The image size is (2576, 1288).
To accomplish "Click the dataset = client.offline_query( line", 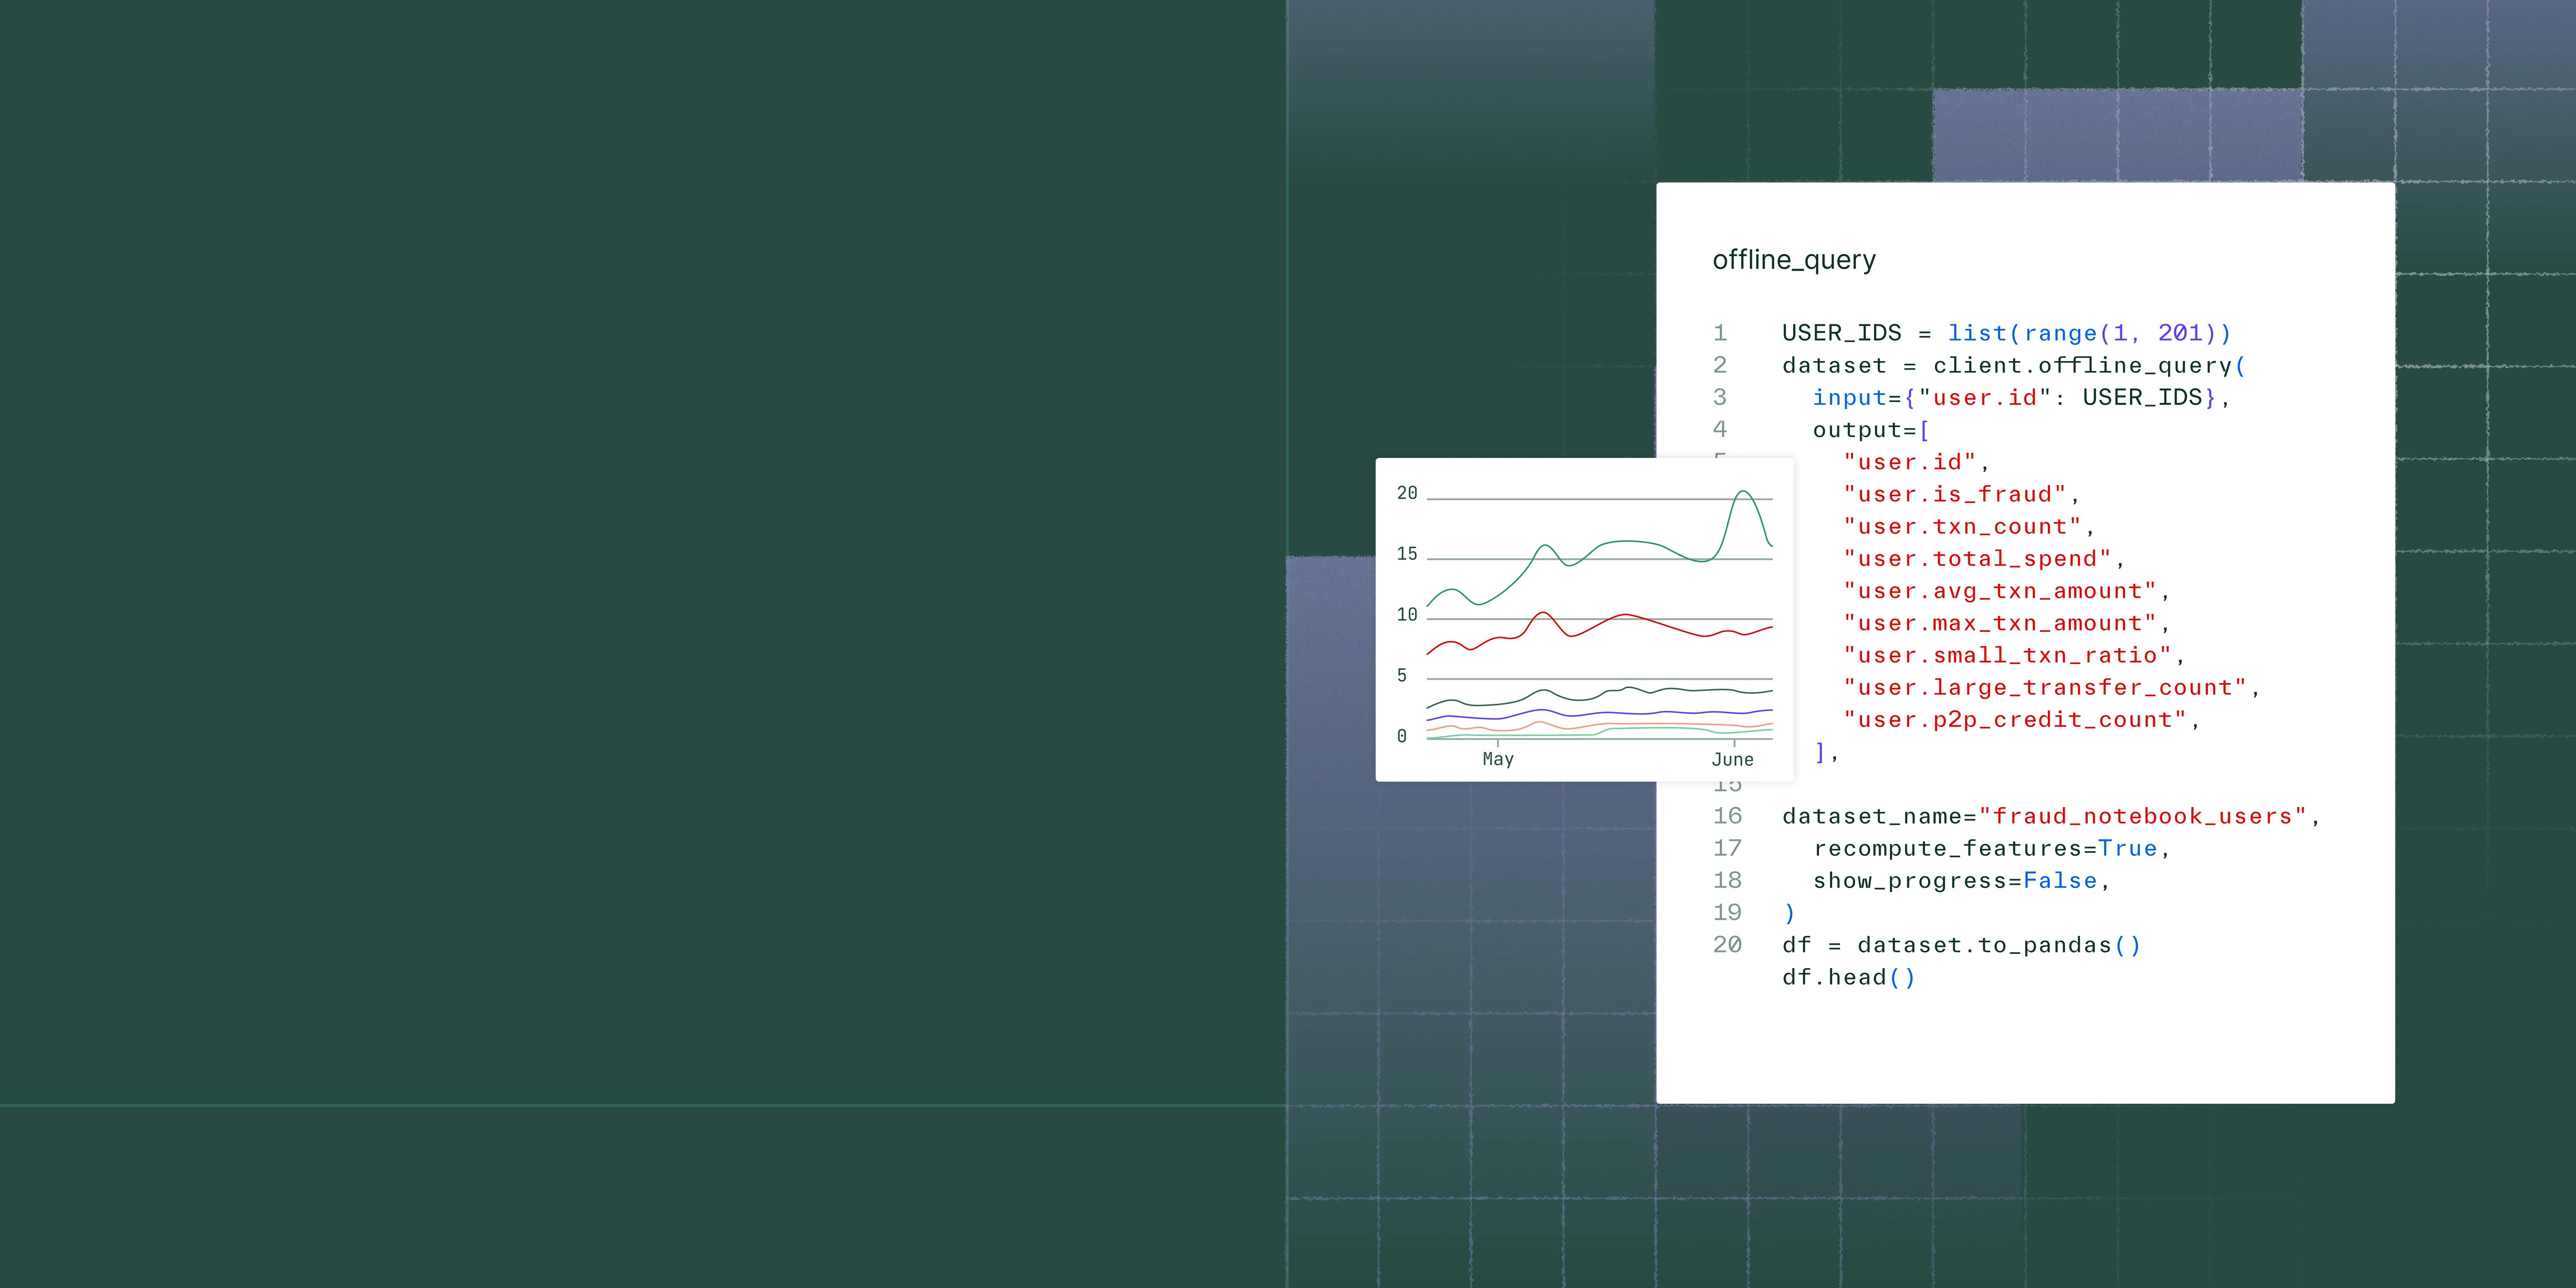I will pyautogui.click(x=2014, y=366).
